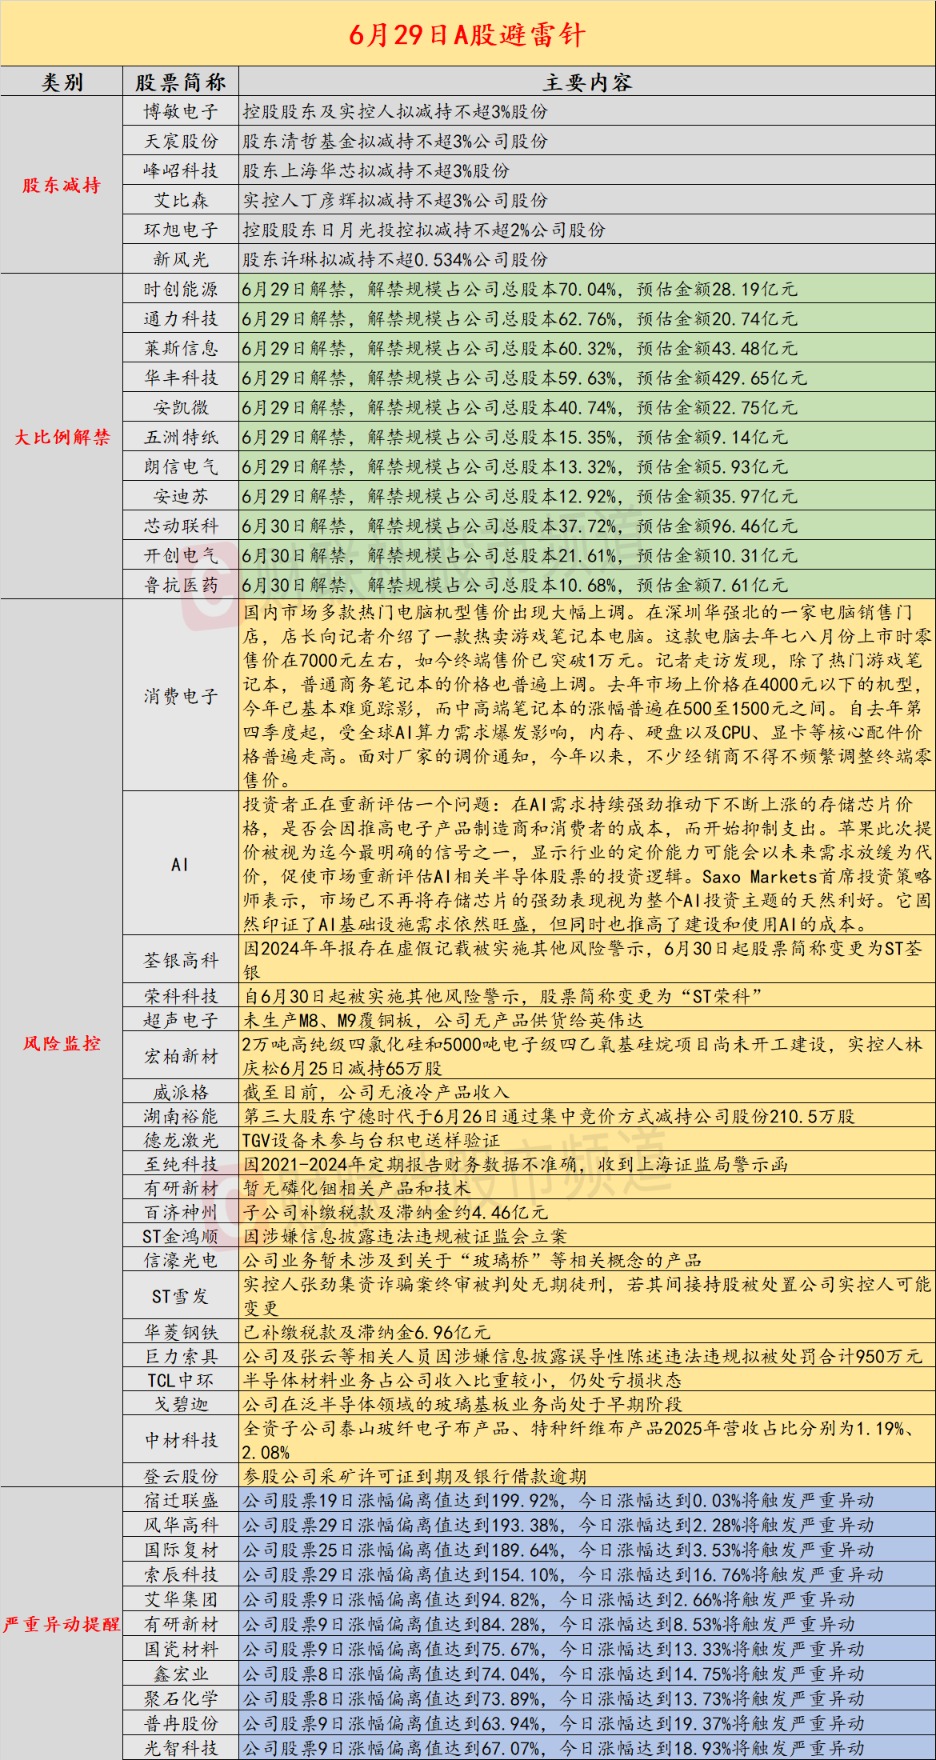Select stock name 威派格
Screen dimensions: 936x1760
pyautogui.click(x=181, y=1092)
